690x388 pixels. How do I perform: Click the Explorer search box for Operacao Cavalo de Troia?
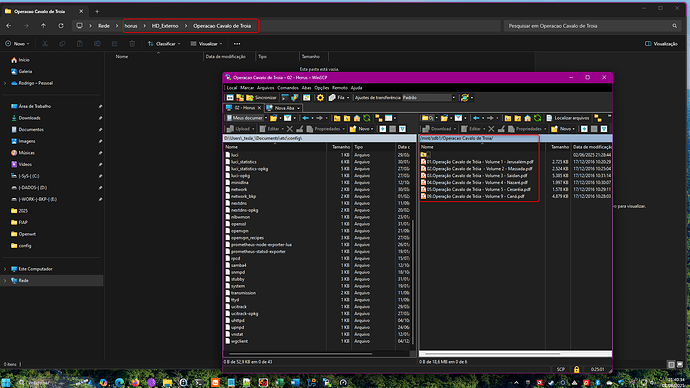[591, 26]
